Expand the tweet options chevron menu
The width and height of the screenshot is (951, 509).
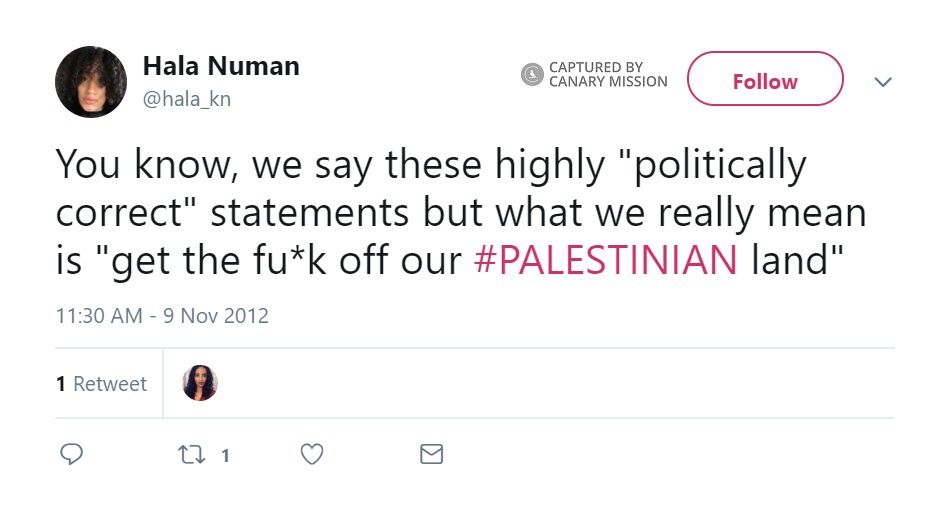[882, 82]
